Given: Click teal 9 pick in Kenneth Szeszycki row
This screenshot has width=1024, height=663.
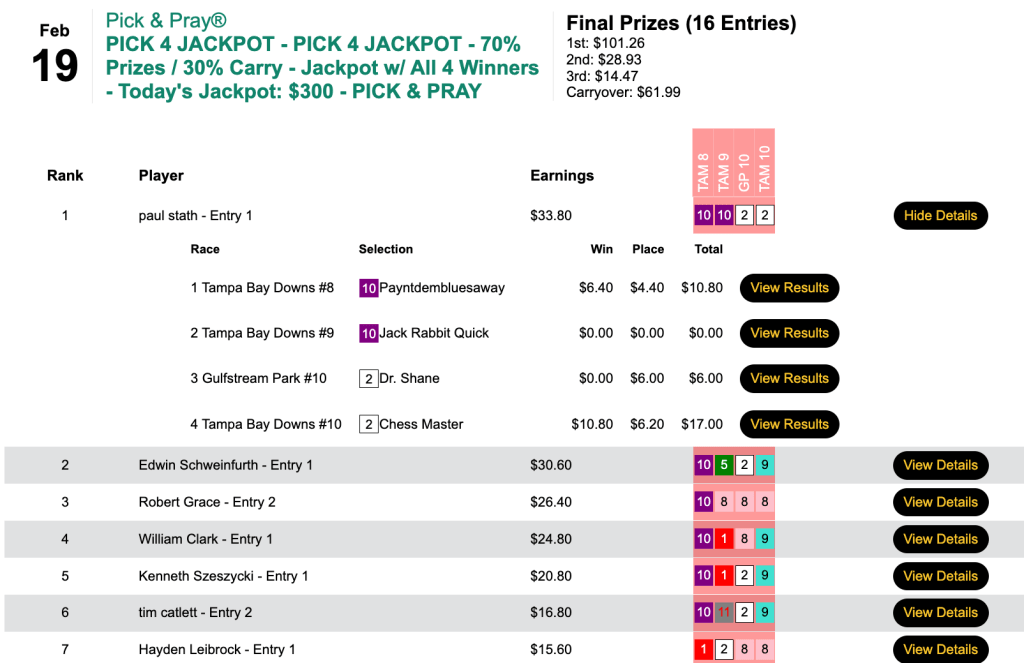Looking at the screenshot, I should point(764,576).
